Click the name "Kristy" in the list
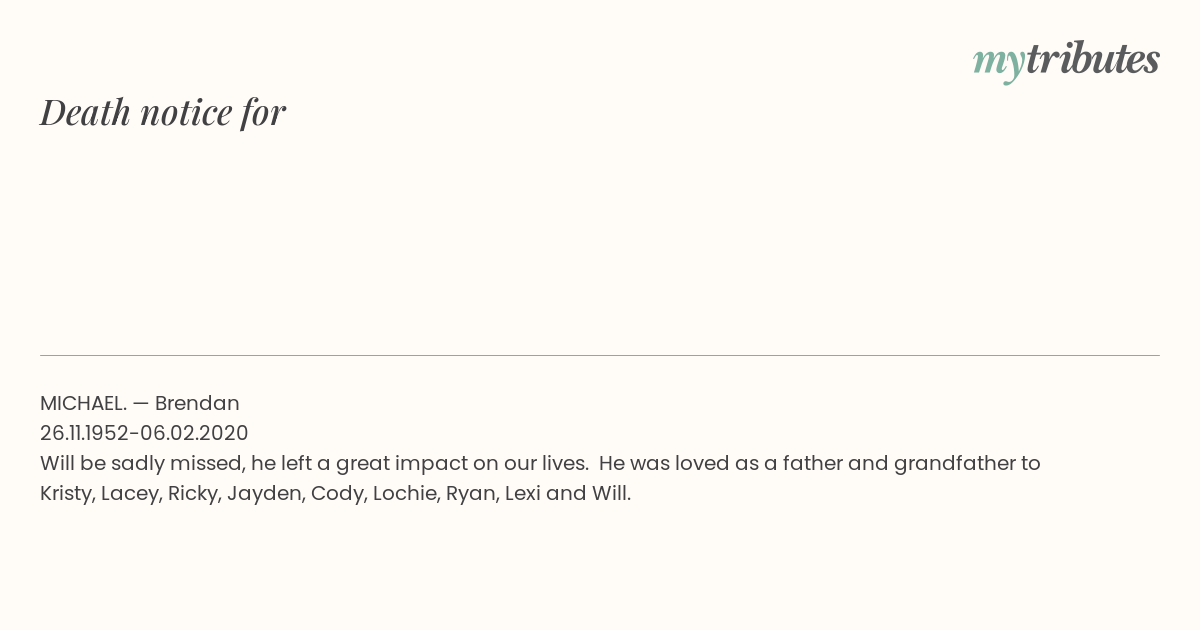The height and width of the screenshot is (630, 1200). (x=66, y=493)
